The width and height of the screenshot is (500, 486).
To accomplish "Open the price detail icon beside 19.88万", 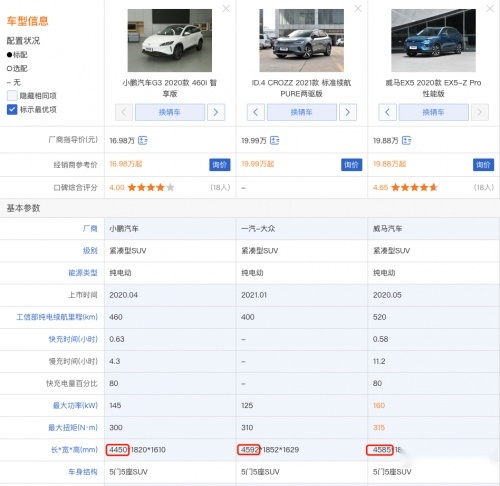I will click(x=406, y=140).
